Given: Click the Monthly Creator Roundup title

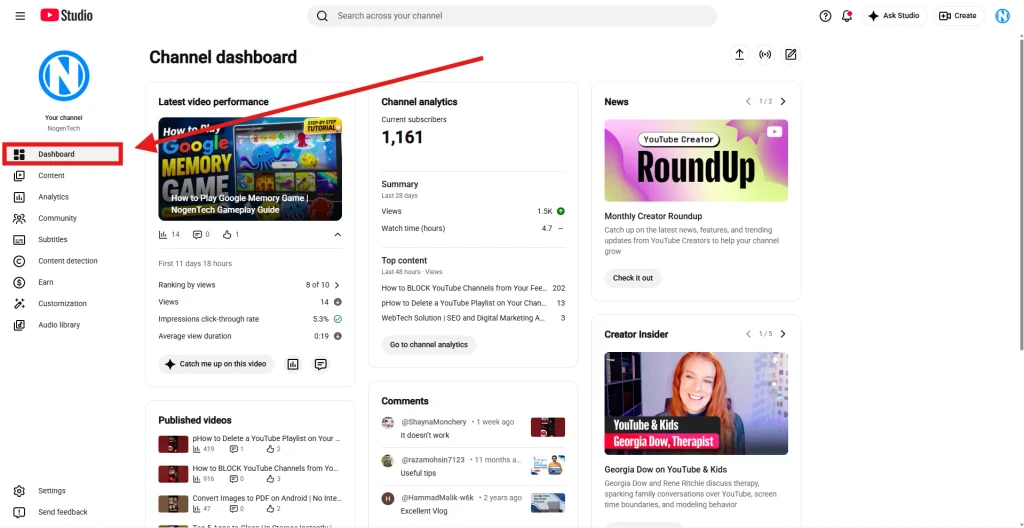Looking at the screenshot, I should pyautogui.click(x=653, y=216).
